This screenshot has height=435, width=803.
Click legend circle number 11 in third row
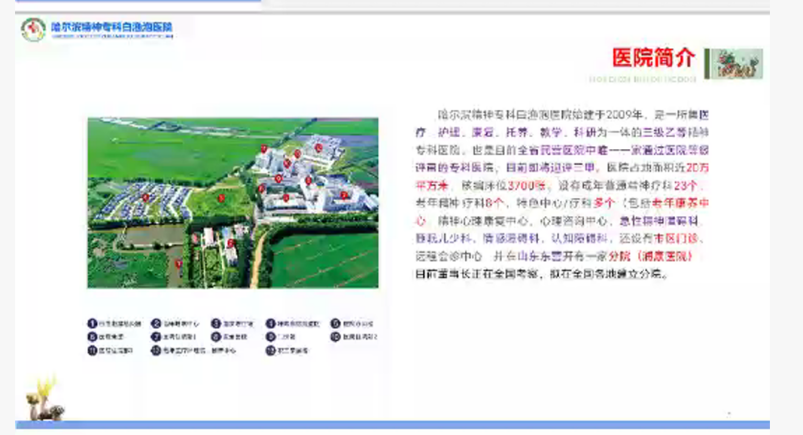pyautogui.click(x=93, y=351)
